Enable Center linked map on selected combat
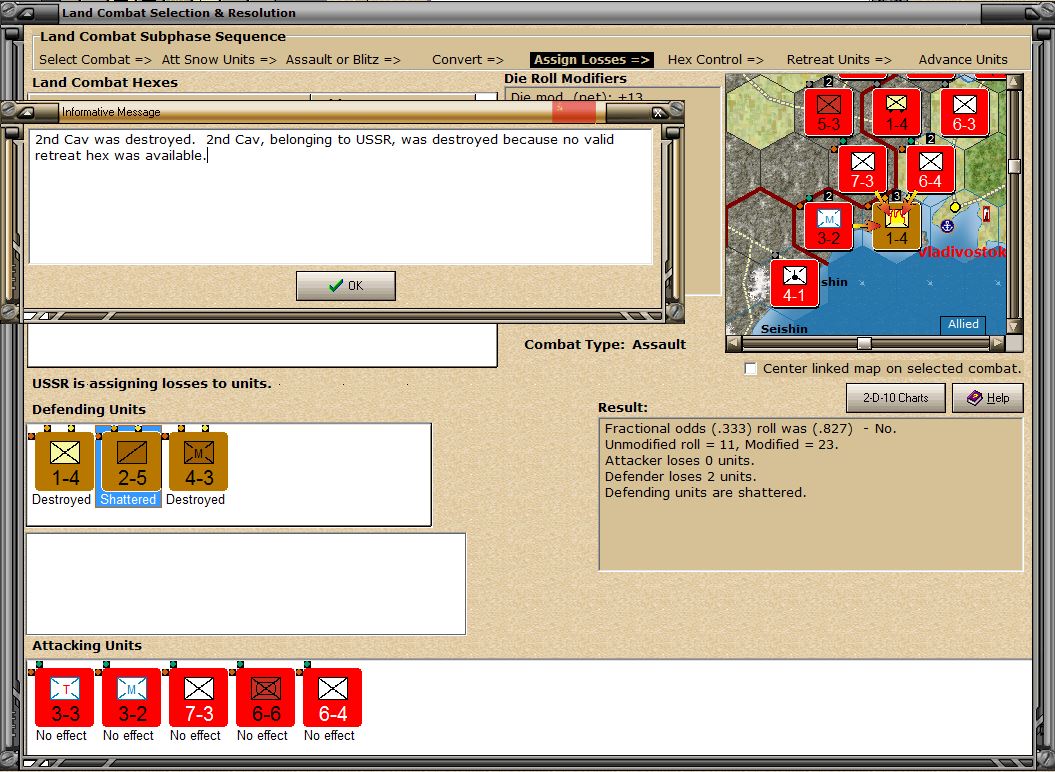The image size is (1055, 772). [x=750, y=368]
